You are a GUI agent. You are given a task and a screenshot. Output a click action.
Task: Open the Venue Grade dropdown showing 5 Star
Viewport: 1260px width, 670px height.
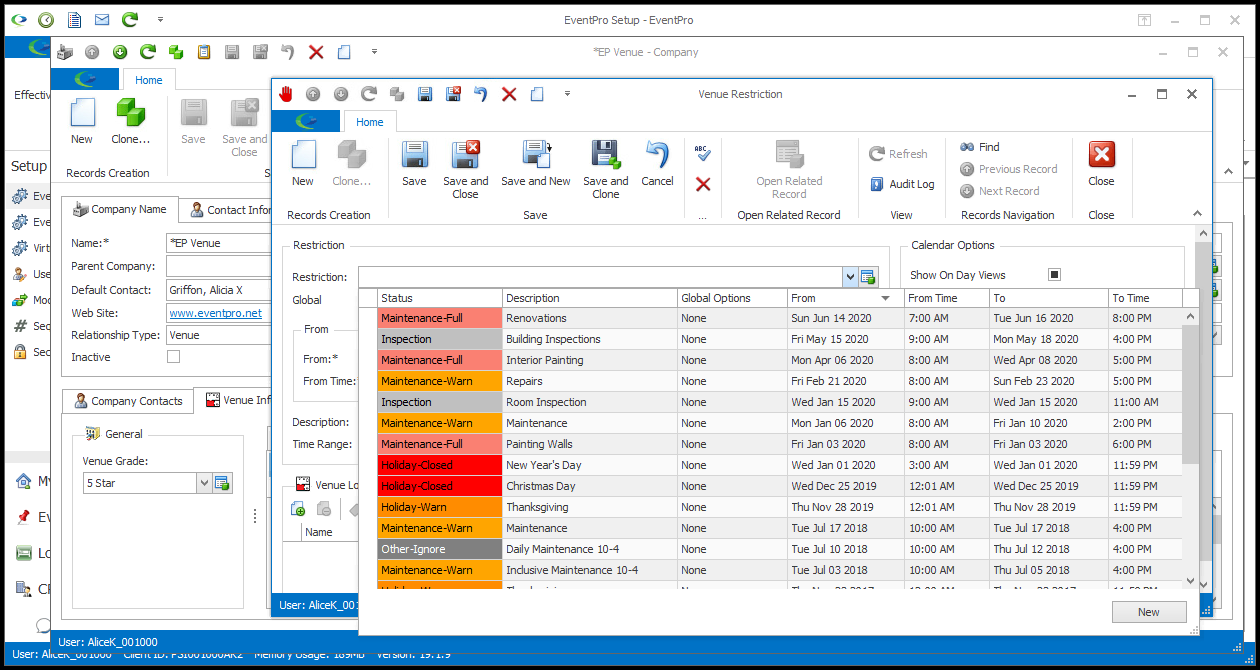[x=204, y=483]
